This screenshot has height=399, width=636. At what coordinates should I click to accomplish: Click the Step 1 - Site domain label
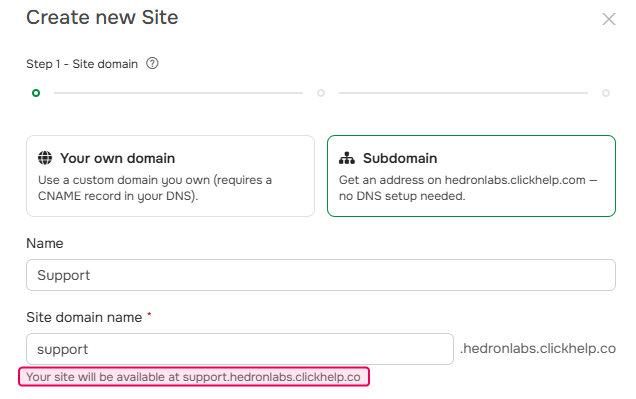82,64
